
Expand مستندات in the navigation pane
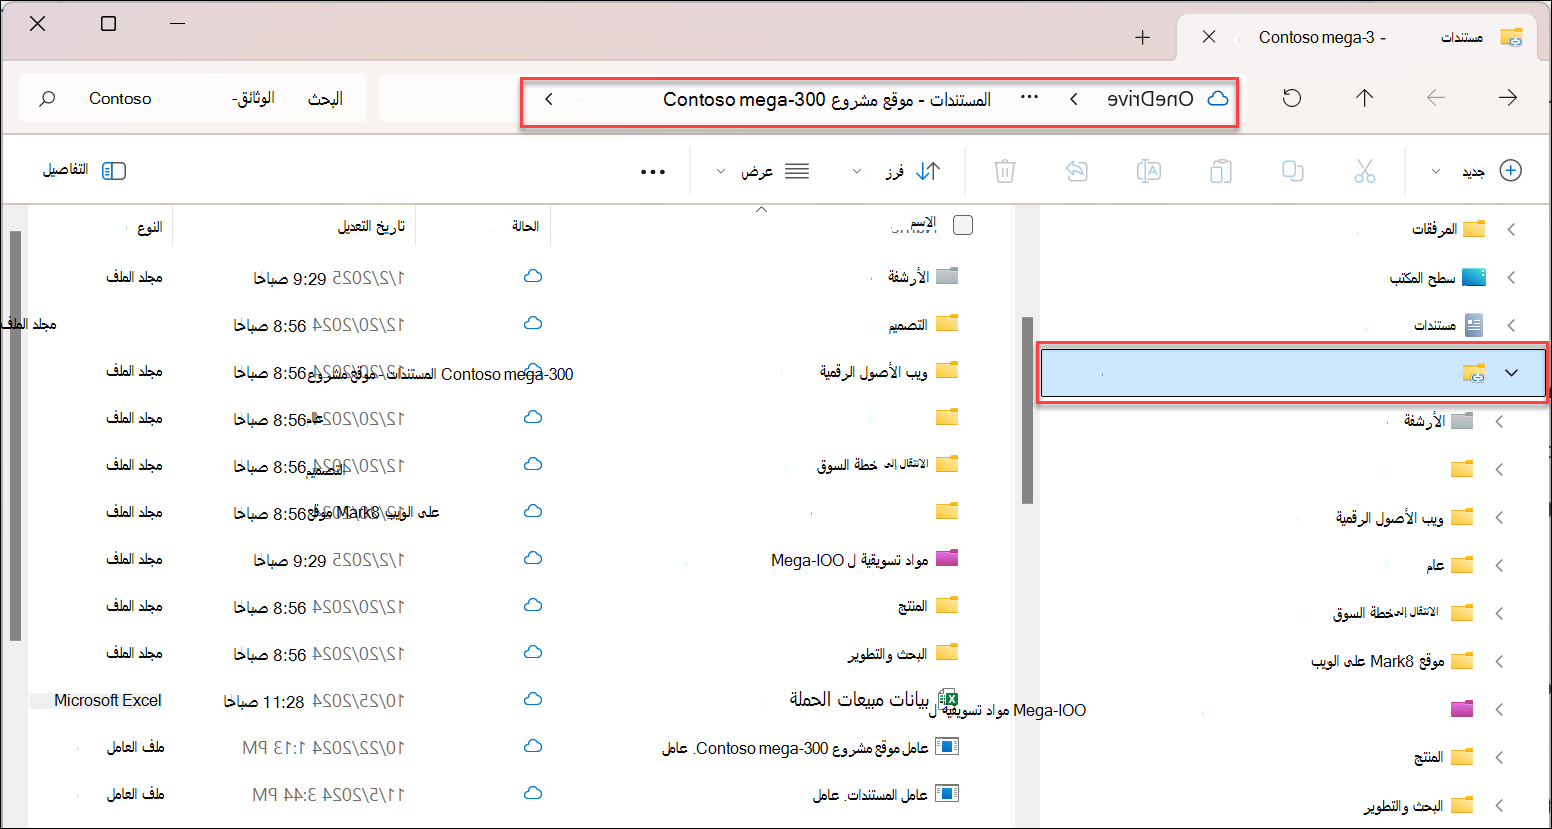coord(1511,325)
